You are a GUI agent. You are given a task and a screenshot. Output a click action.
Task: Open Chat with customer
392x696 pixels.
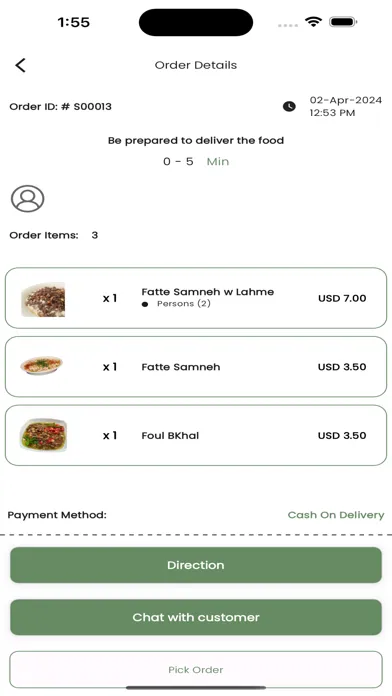(x=196, y=617)
